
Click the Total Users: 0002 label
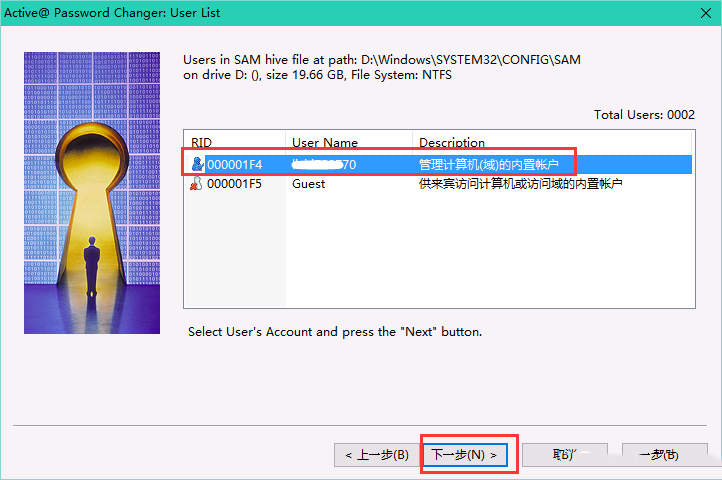tap(644, 114)
